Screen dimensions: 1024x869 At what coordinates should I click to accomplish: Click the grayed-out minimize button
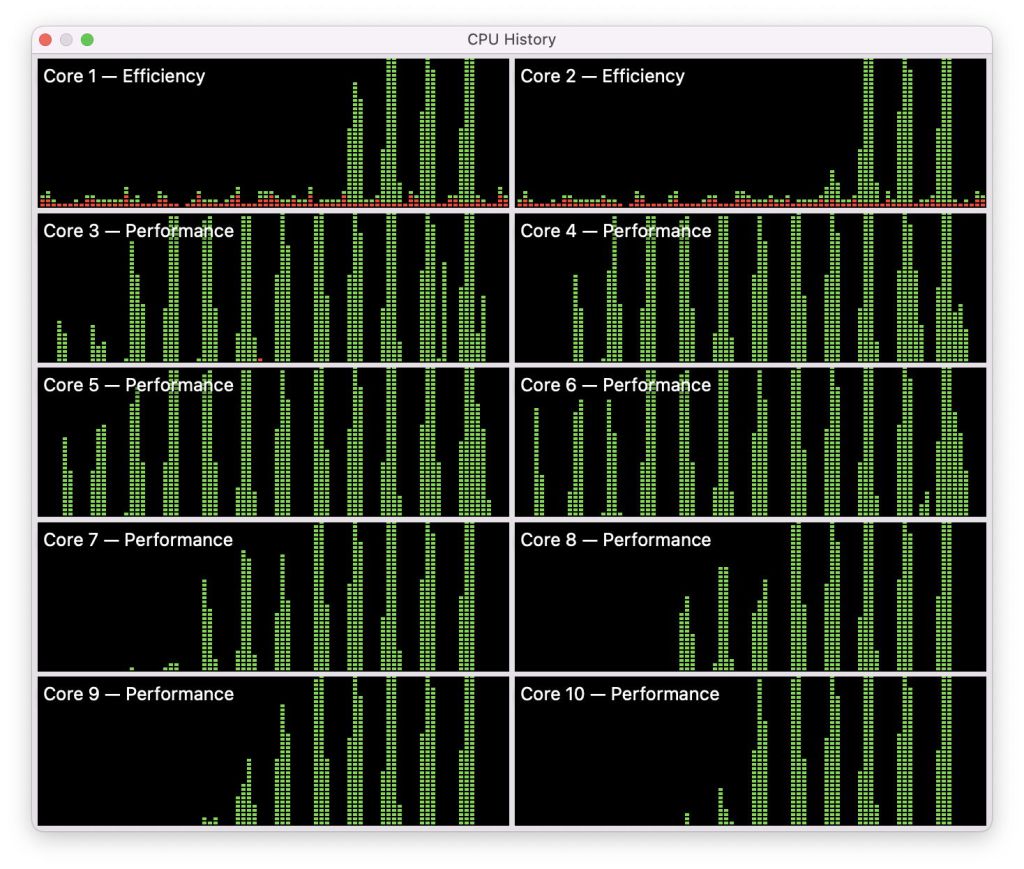66,40
